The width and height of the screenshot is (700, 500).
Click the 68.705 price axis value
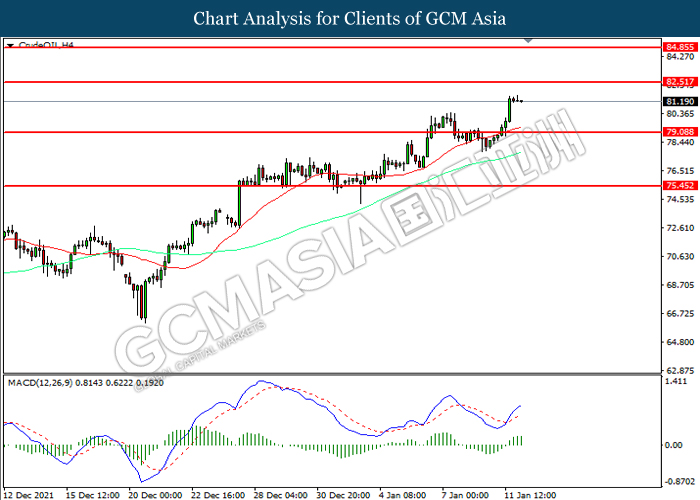click(x=680, y=285)
